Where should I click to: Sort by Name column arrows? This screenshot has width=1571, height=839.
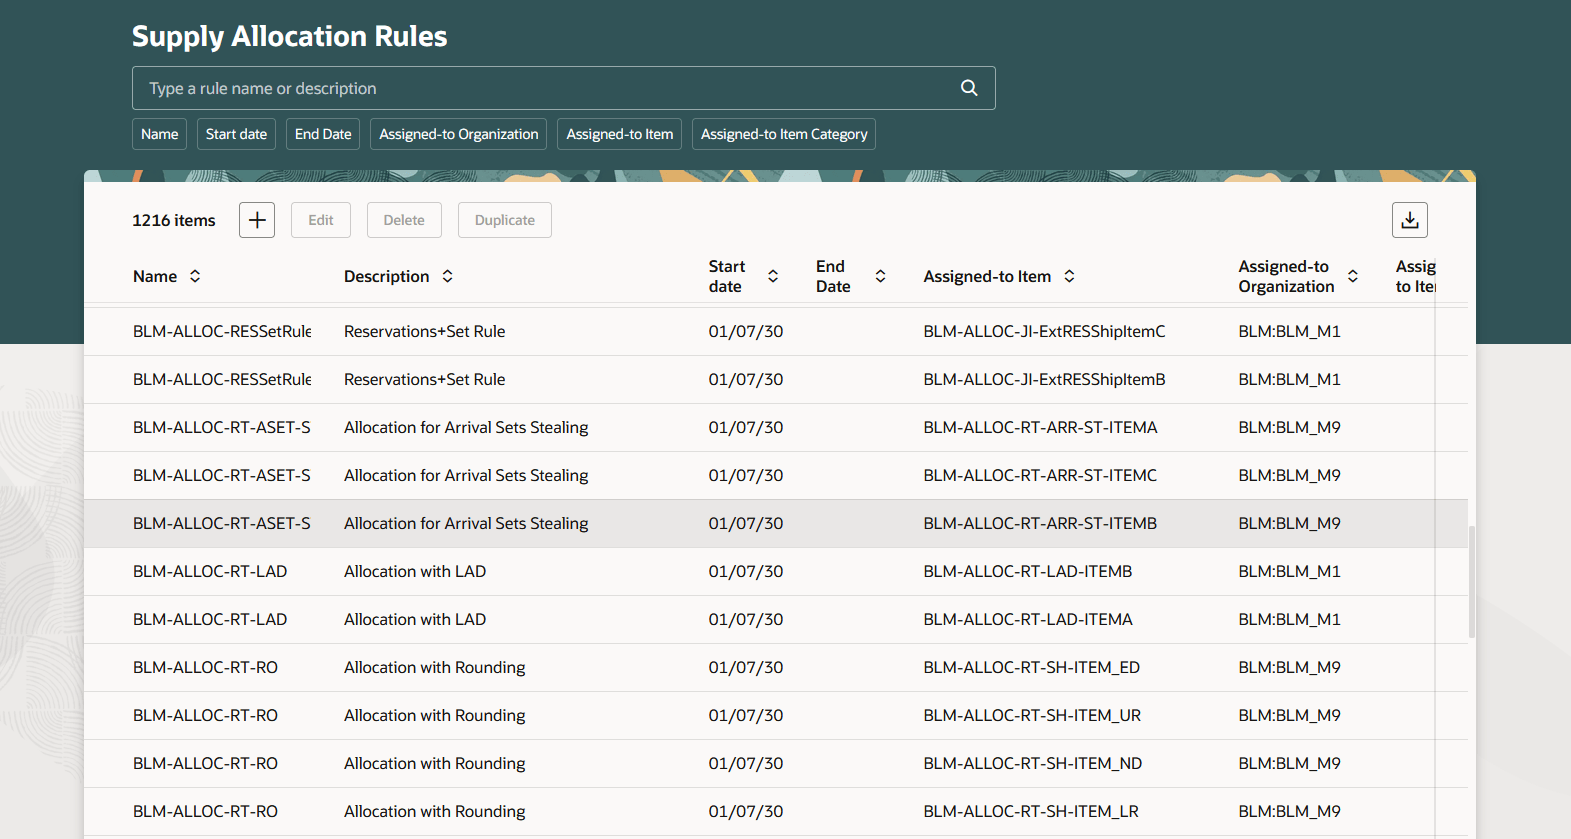(x=195, y=276)
